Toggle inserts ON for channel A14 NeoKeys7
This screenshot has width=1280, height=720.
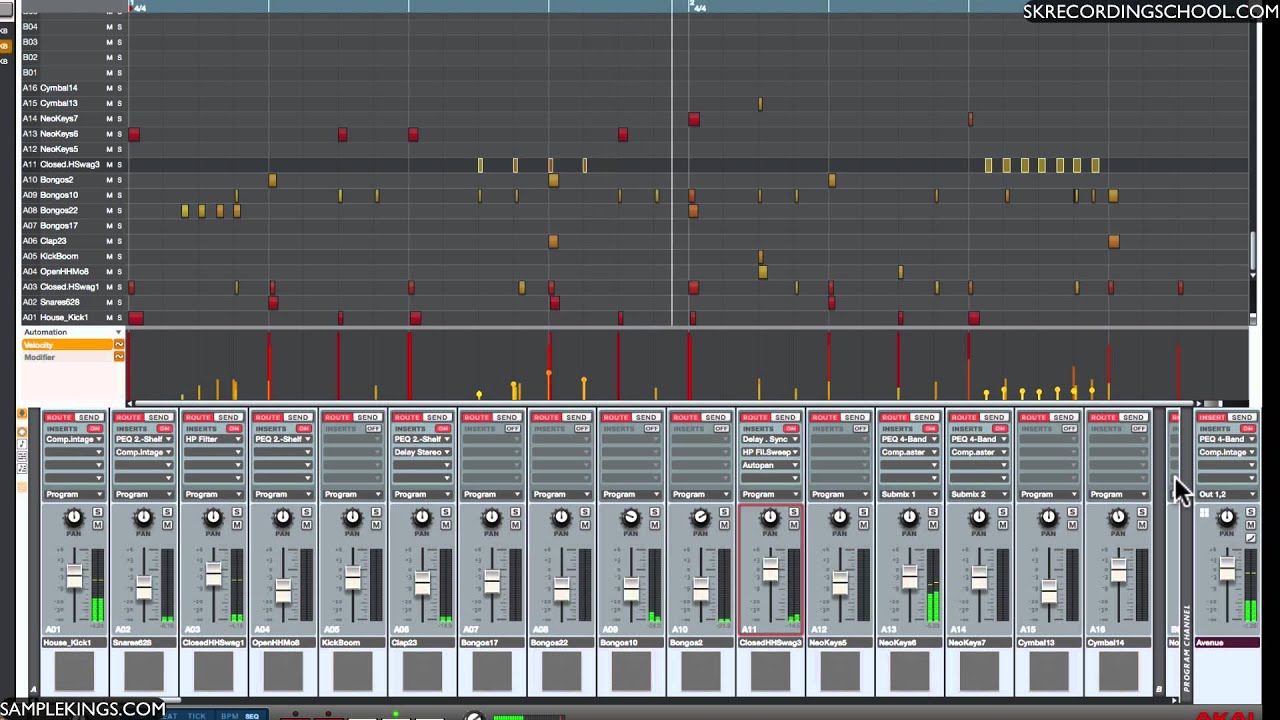pyautogui.click(x=999, y=428)
